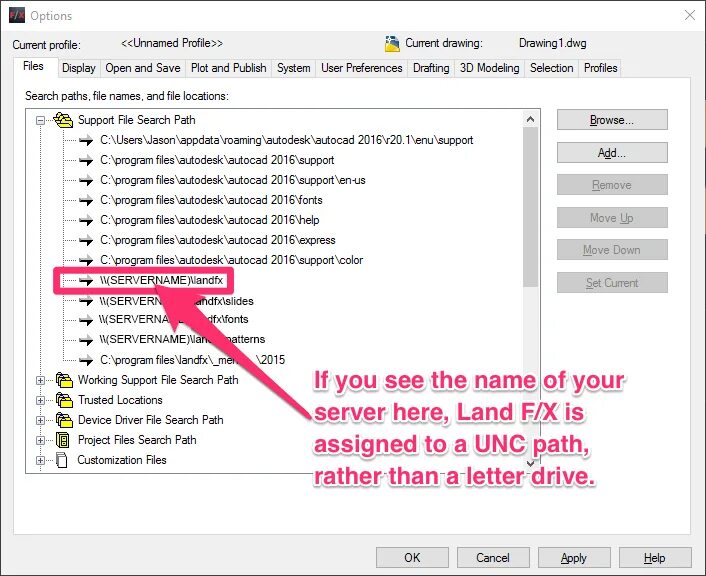Expand the Customization Files node
Screen dimensions: 706x576
[41, 460]
